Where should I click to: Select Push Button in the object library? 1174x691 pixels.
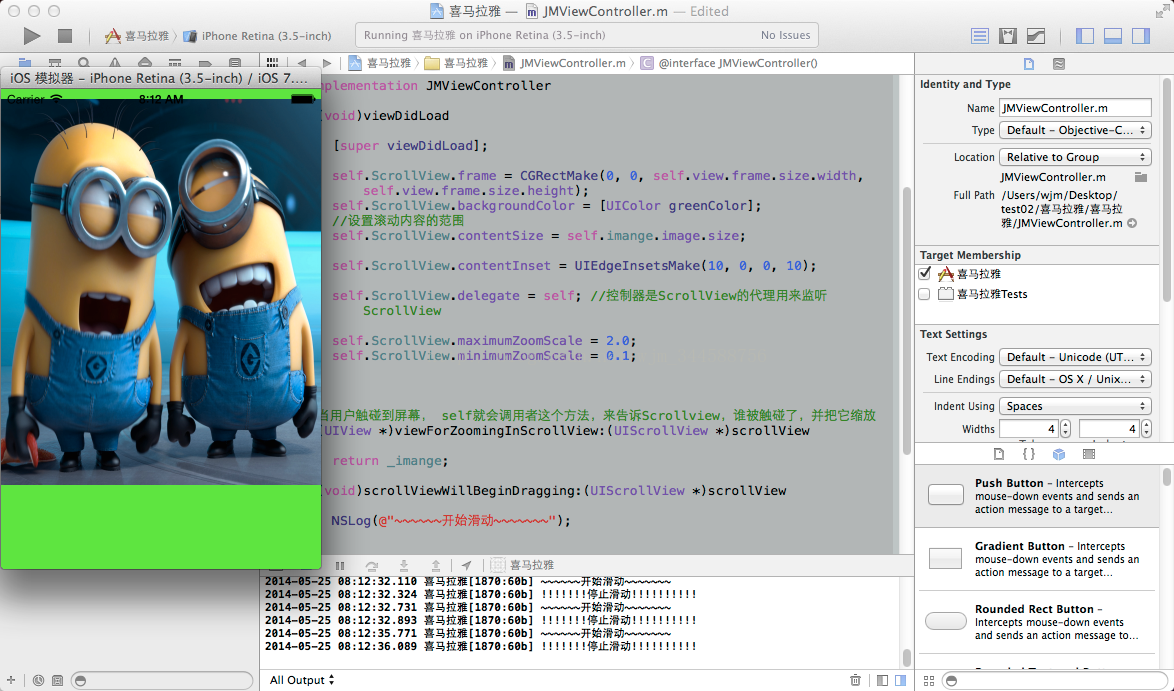1038,496
